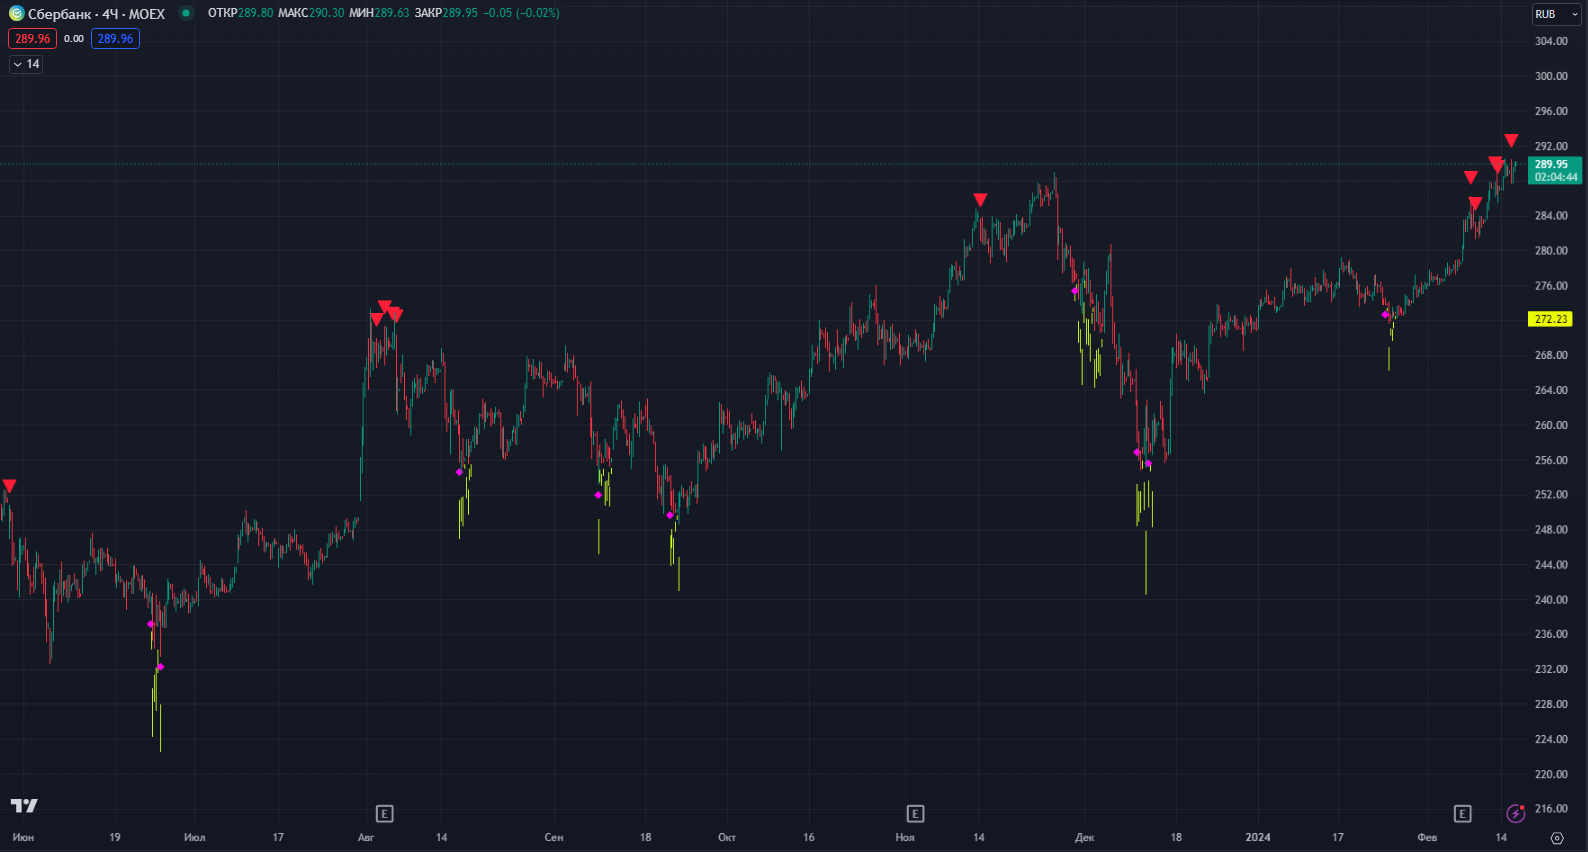Viewport: 1588px width, 852px height.
Task: Click the Окт time axis label
Action: 727,837
